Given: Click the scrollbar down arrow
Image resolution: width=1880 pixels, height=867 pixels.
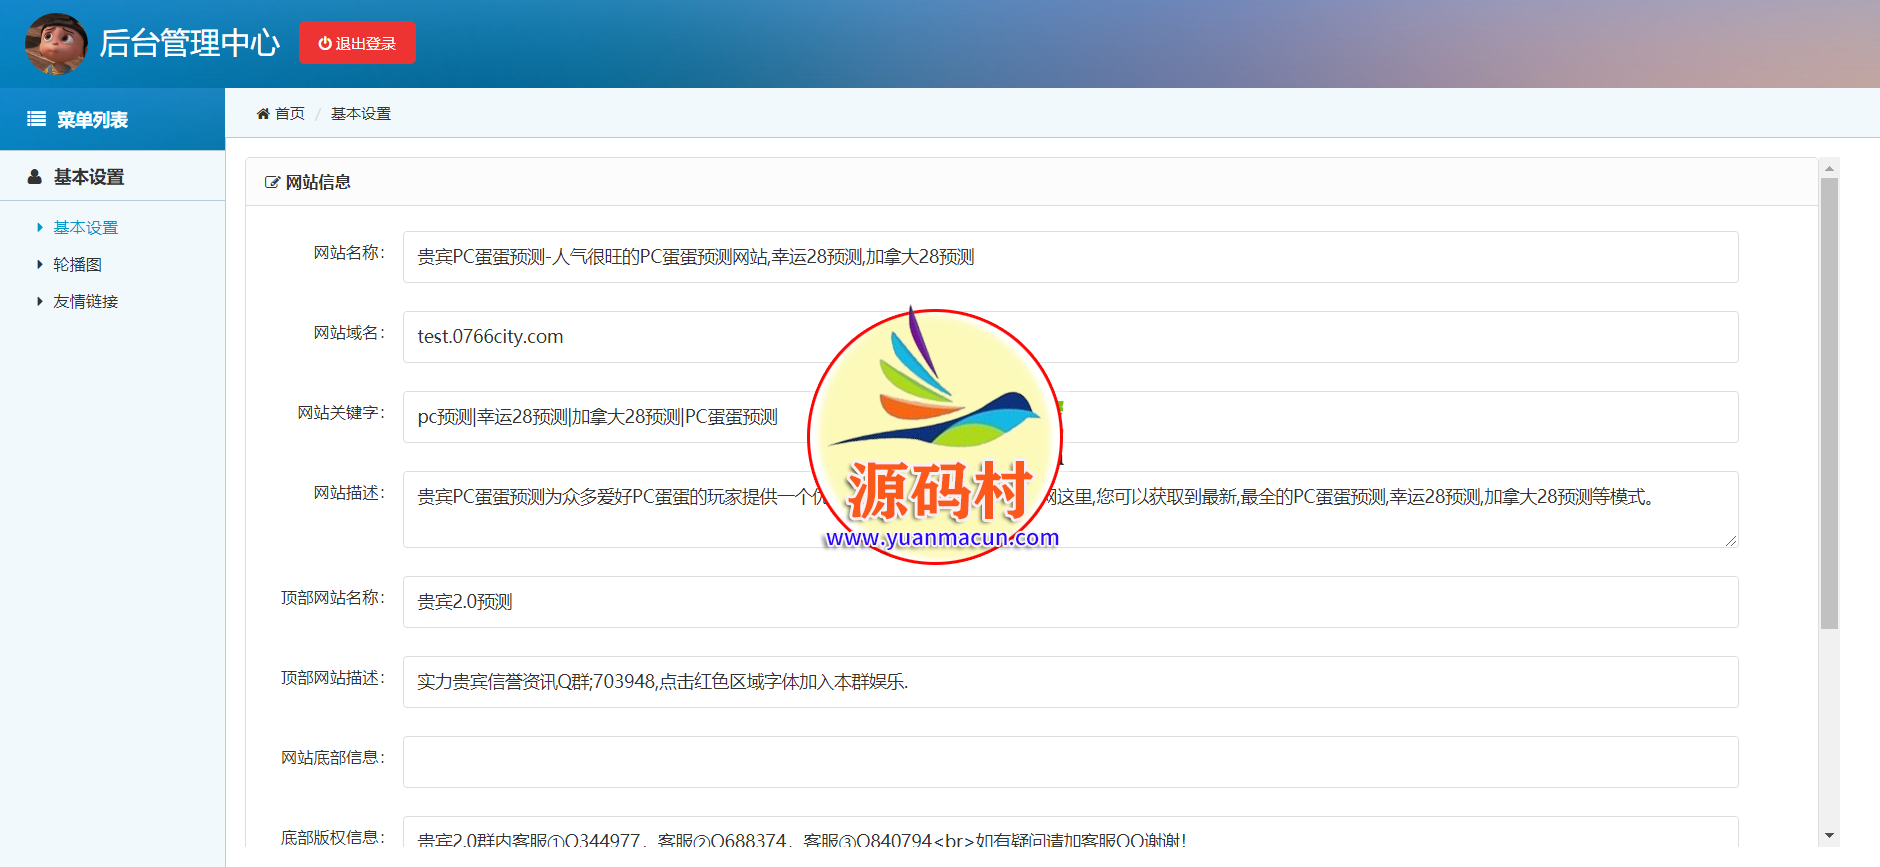Looking at the screenshot, I should click(x=1829, y=835).
